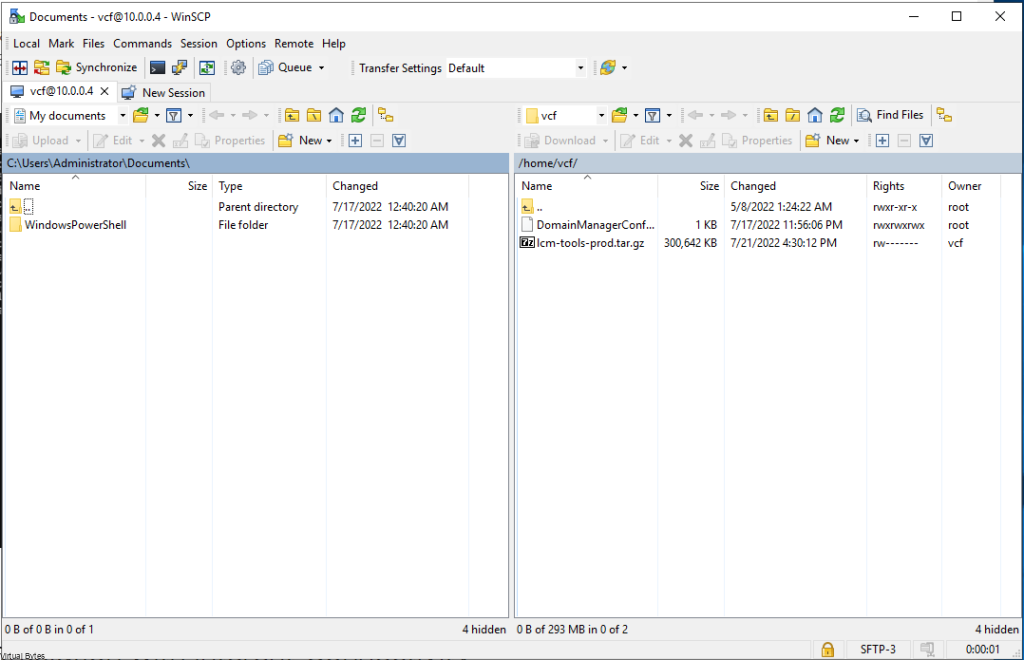This screenshot has height=660, width=1024.
Task: Go to remote root directory icon
Action: coord(793,116)
